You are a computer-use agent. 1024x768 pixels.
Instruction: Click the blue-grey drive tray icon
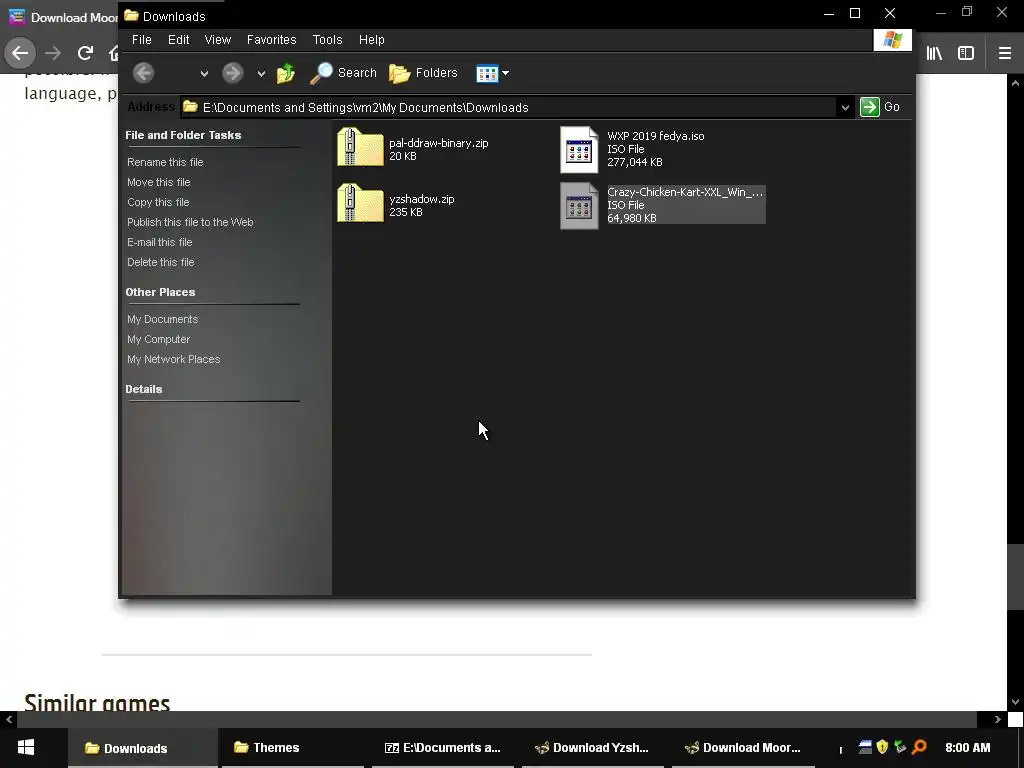tap(865, 746)
